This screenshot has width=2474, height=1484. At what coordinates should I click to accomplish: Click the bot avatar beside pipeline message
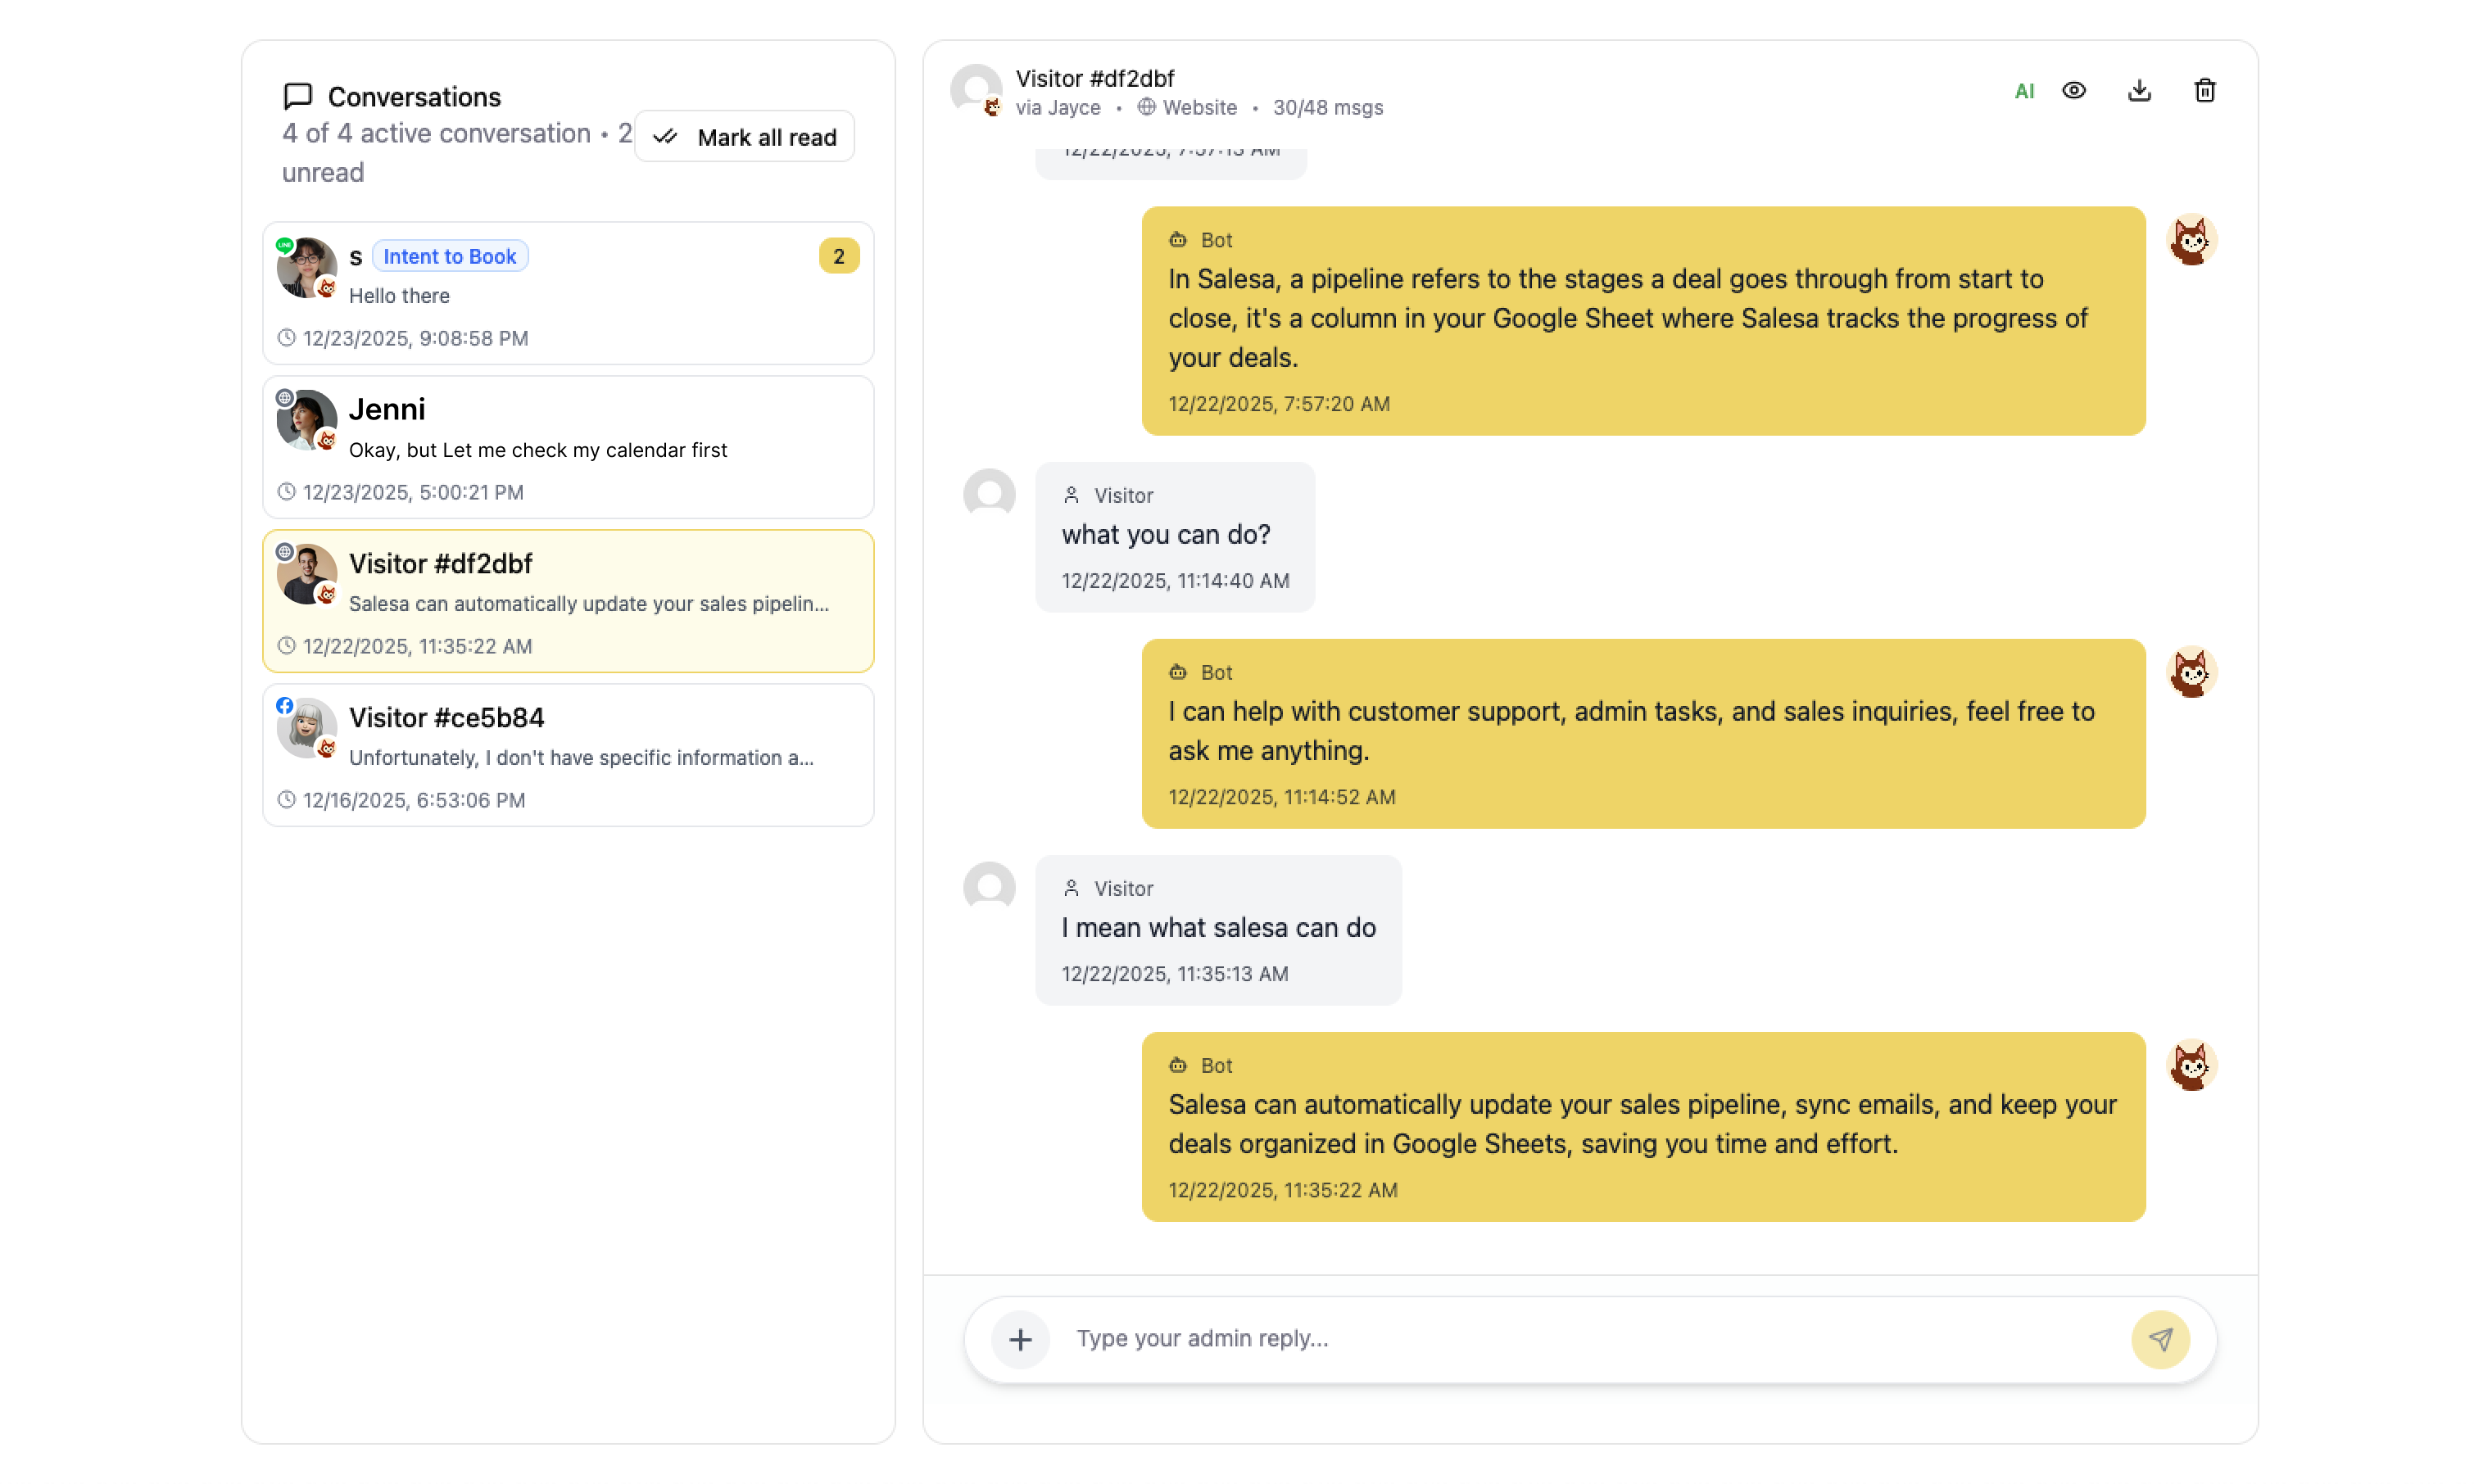tap(2191, 240)
